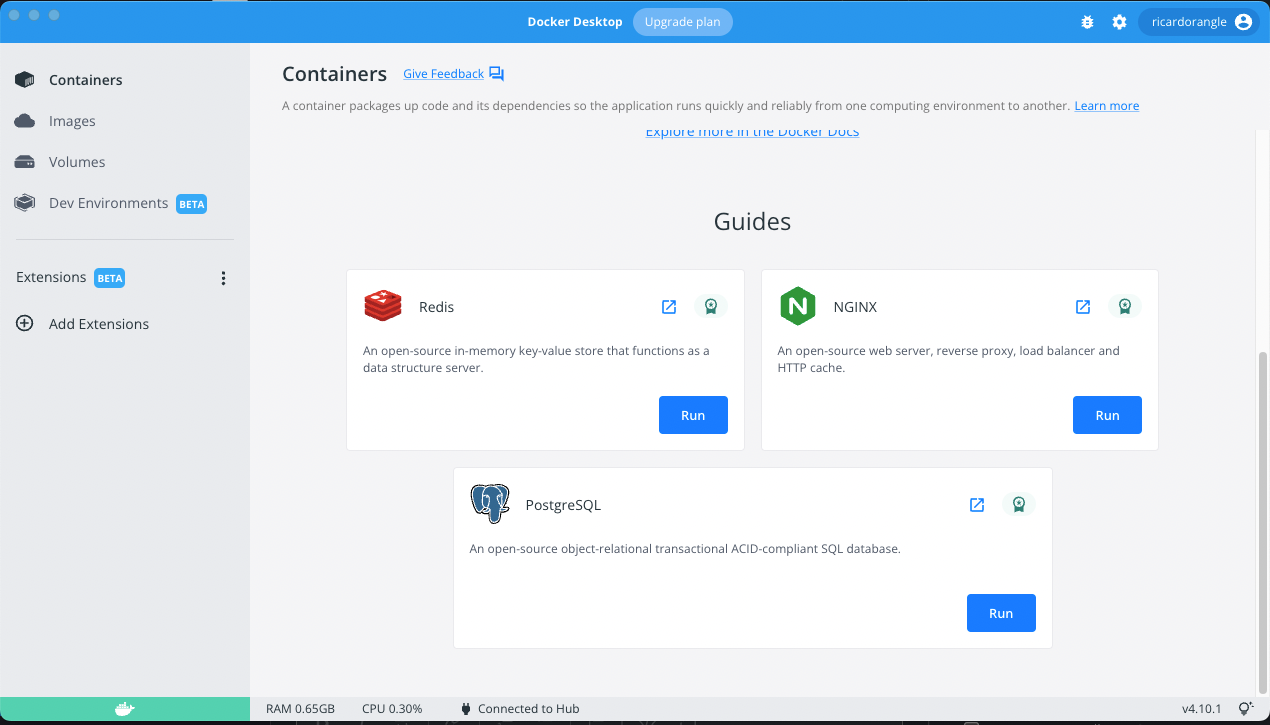Click the Redis card title
This screenshot has width=1270, height=725.
436,307
